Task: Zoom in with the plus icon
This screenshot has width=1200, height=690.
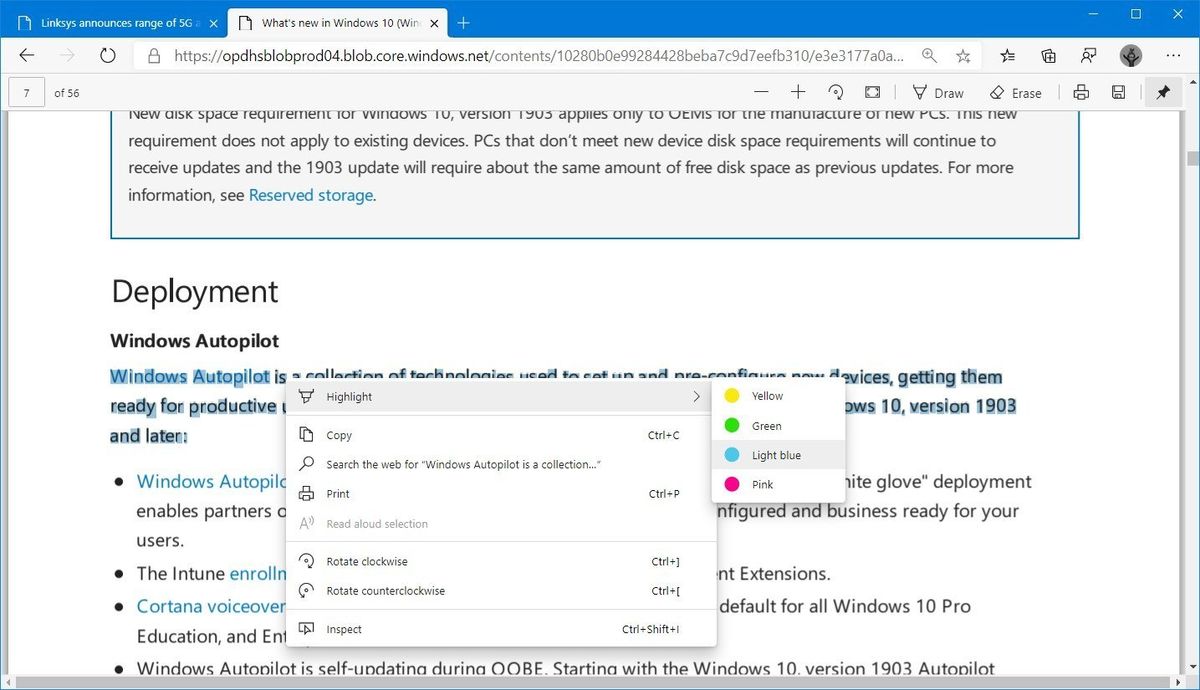Action: (x=798, y=91)
